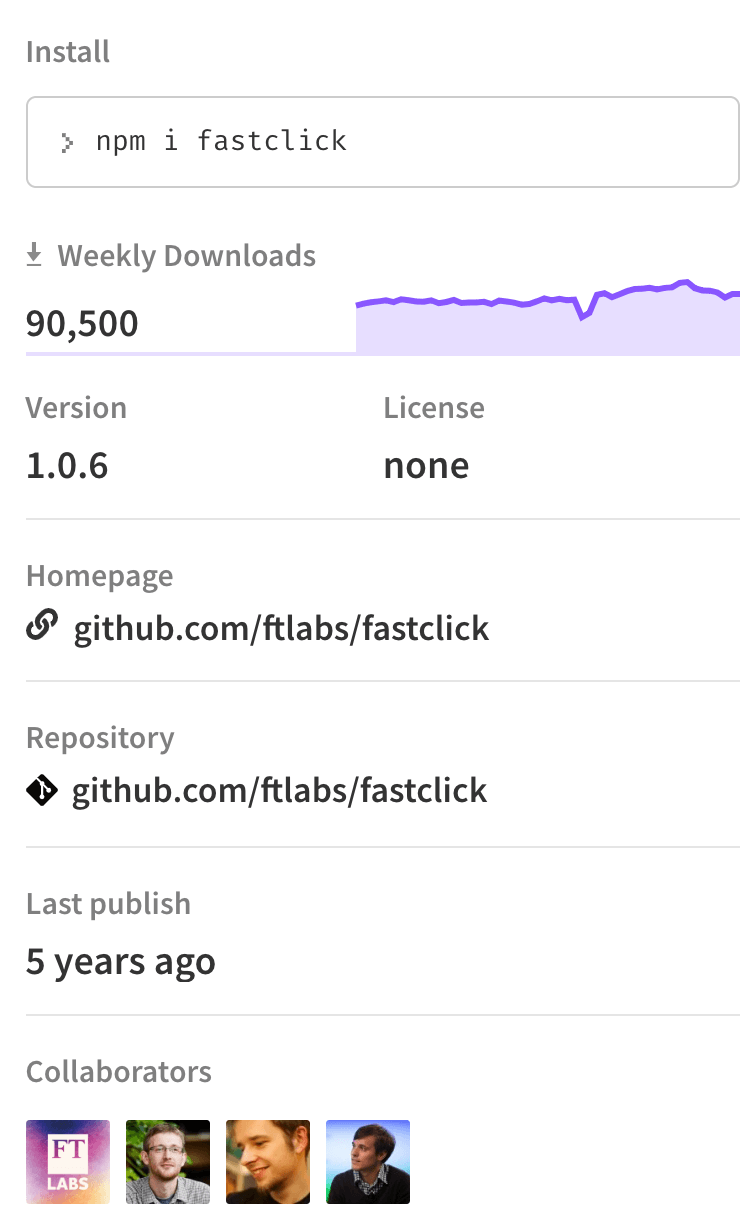Open the FT Labs collaborator avatar
Image resolution: width=754 pixels, height=1216 pixels.
tap(67, 1161)
